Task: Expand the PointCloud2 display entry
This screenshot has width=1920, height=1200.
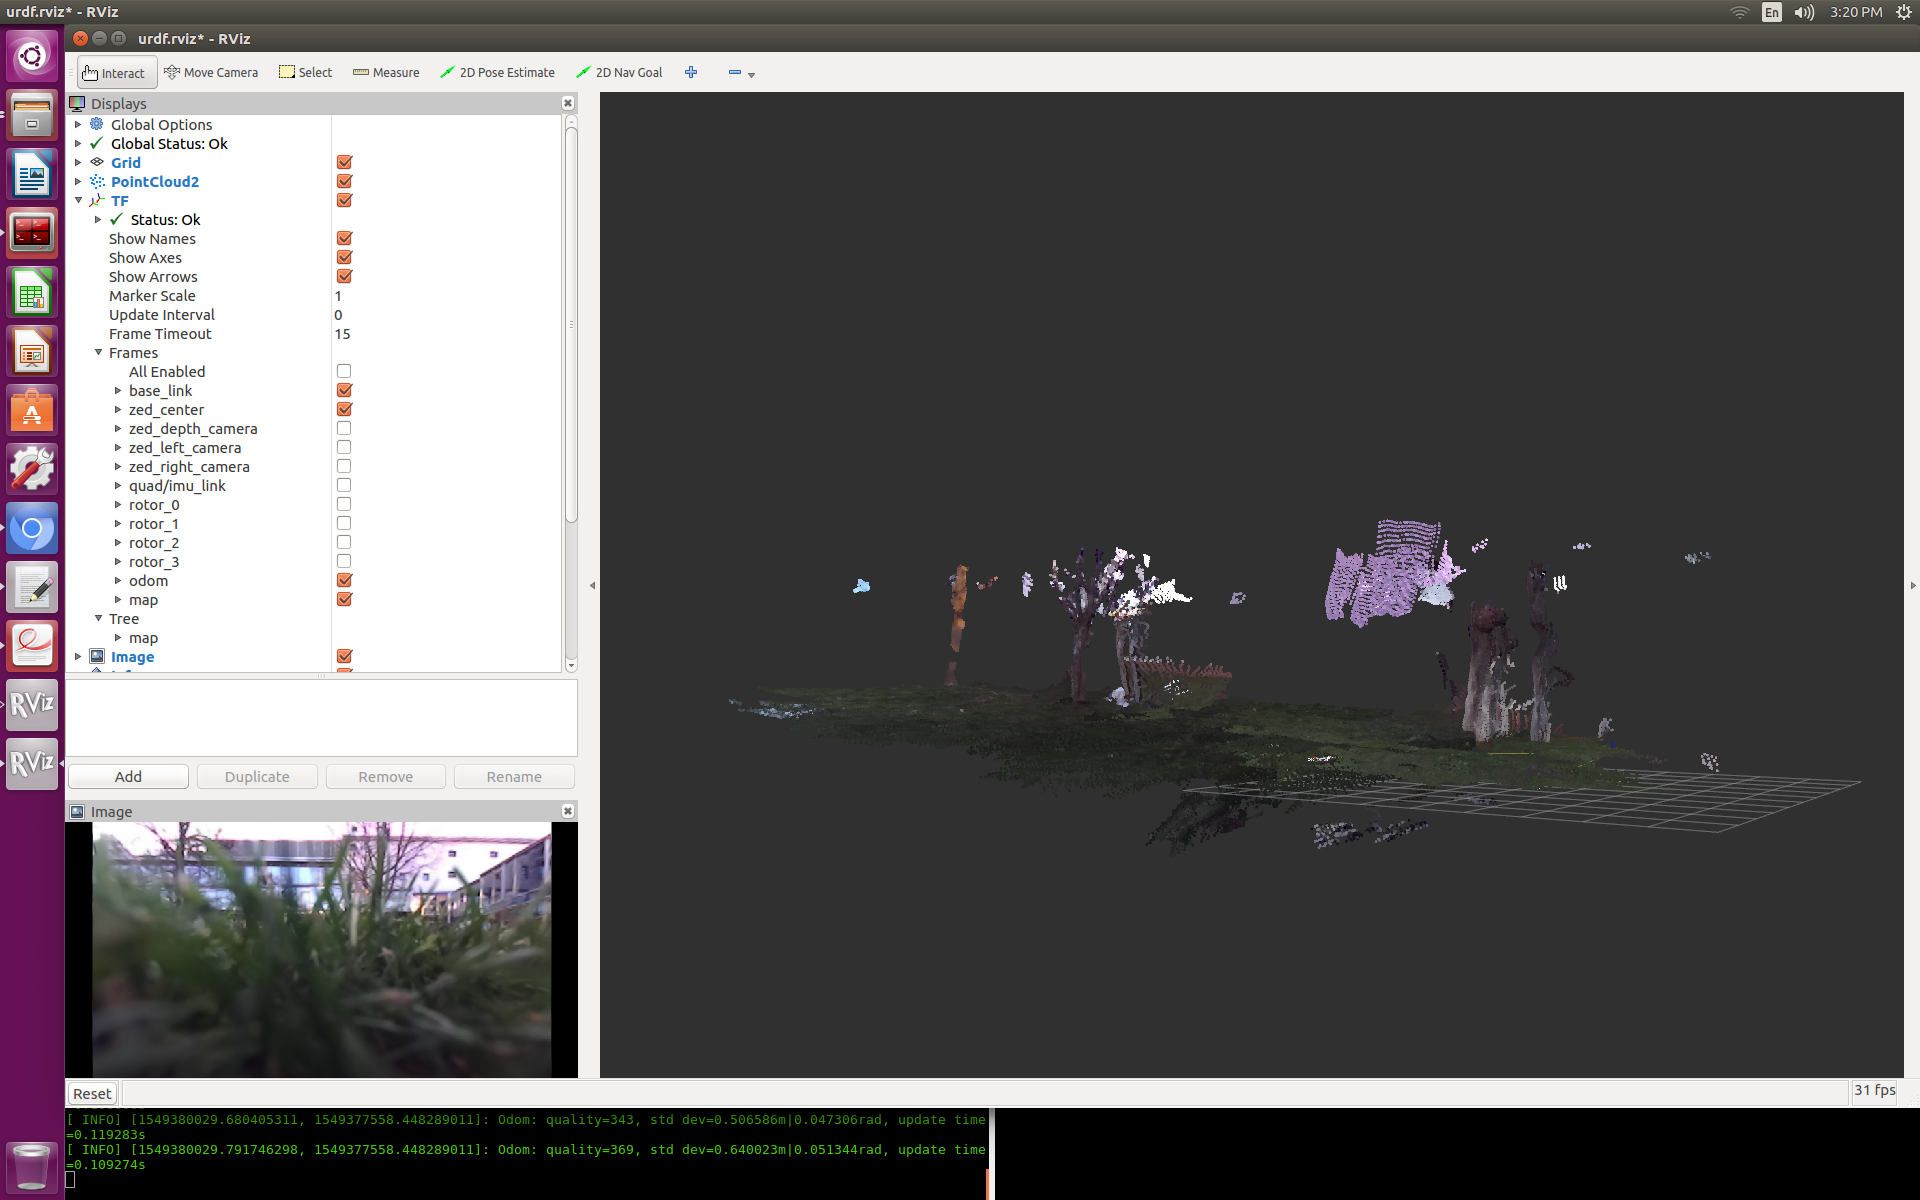Action: tap(78, 182)
